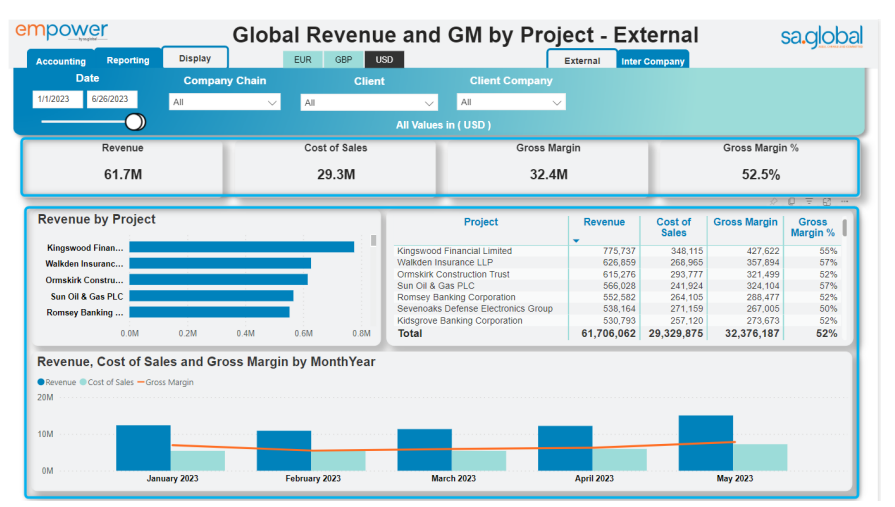Image resolution: width=895 pixels, height=507 pixels.
Task: Open the Client Company dropdown
Action: click(x=511, y=102)
